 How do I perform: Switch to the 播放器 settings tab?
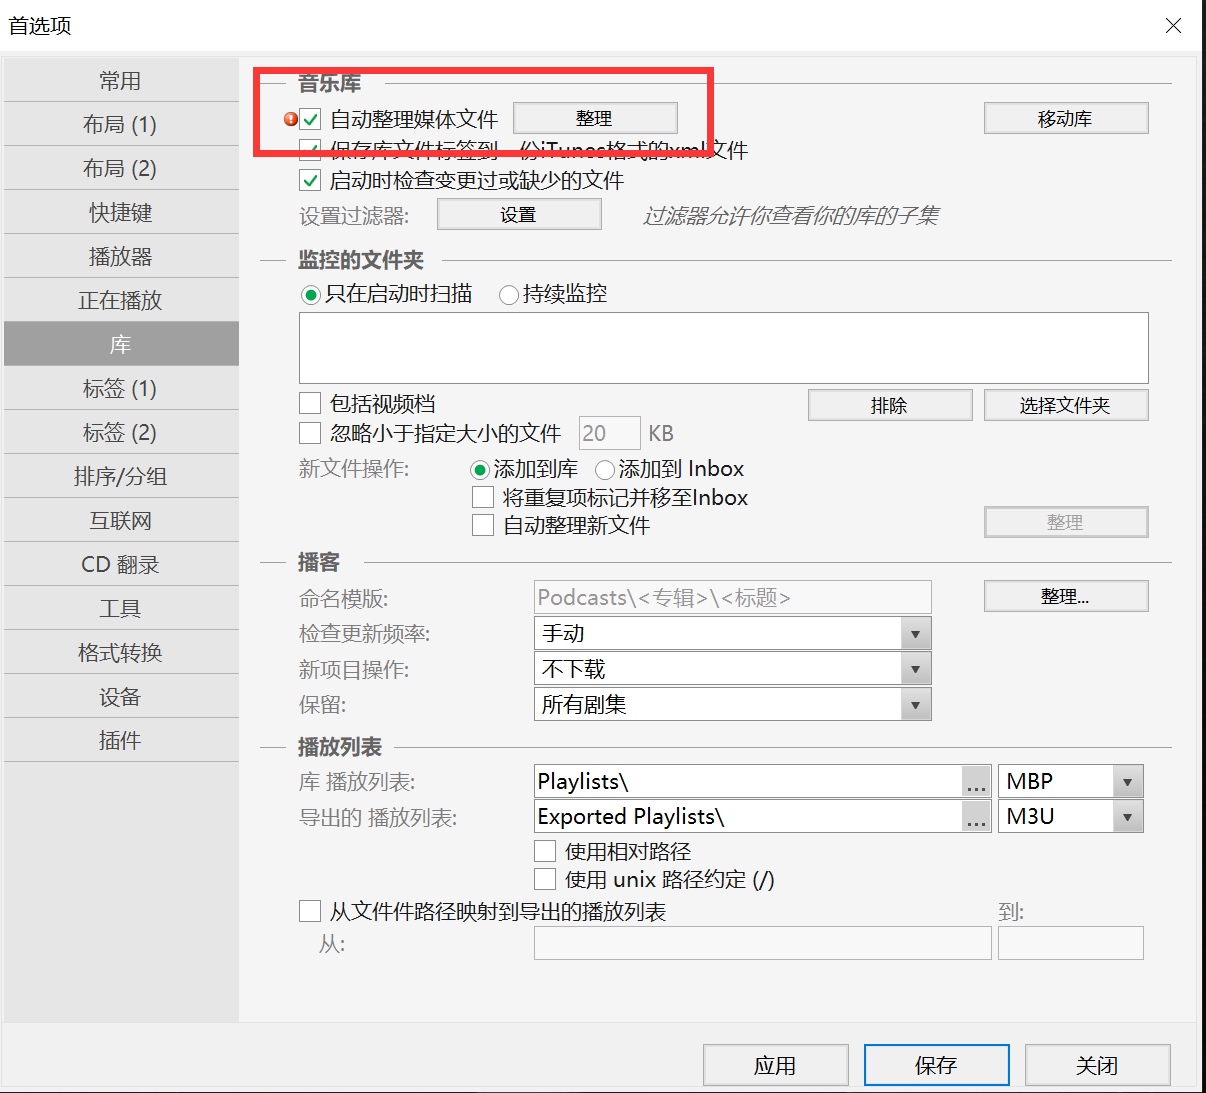pos(121,256)
